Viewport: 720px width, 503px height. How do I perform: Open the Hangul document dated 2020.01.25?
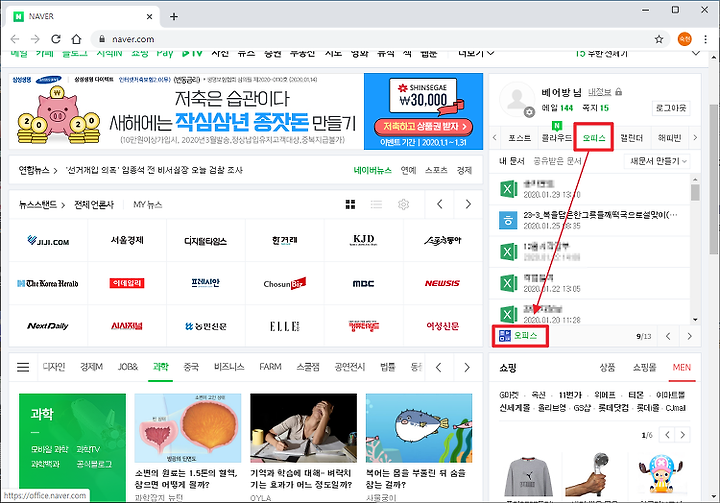point(589,220)
